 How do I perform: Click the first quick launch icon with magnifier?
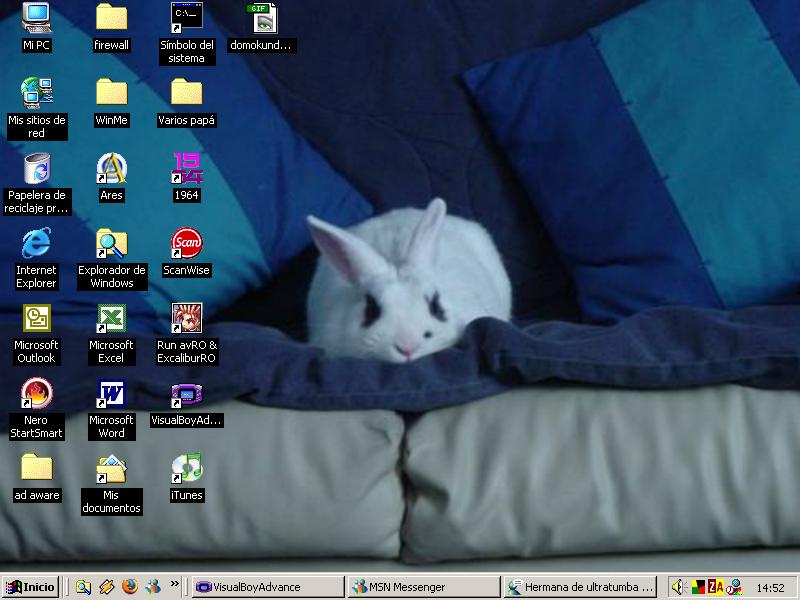point(83,587)
